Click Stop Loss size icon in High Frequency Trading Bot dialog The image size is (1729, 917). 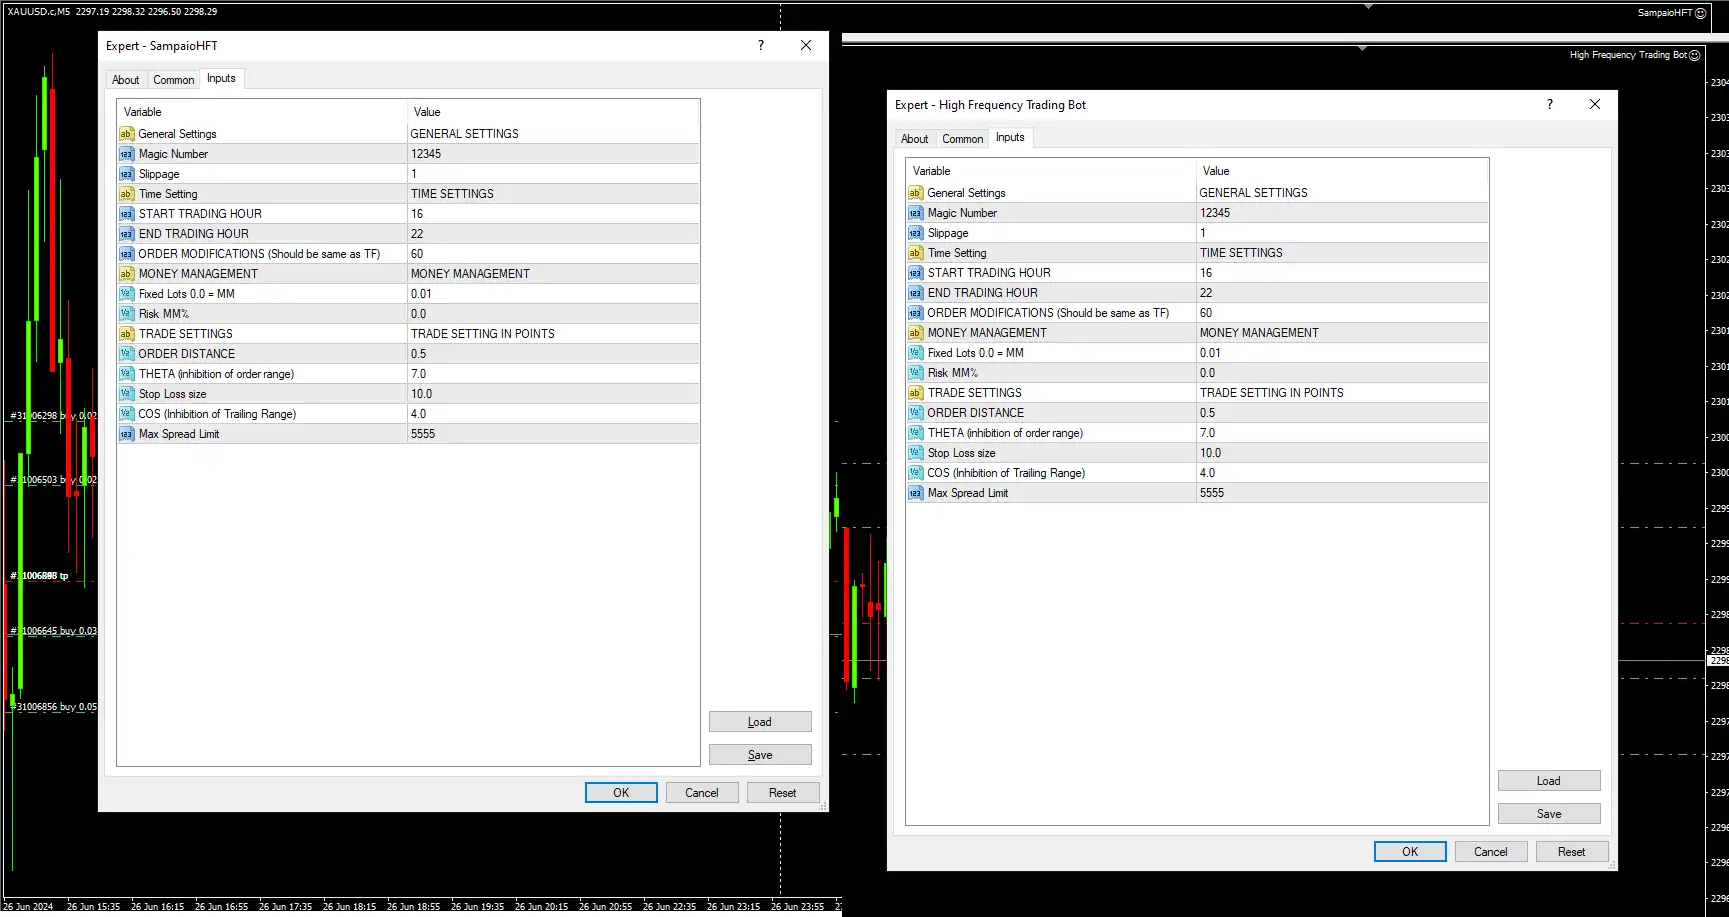pos(915,453)
